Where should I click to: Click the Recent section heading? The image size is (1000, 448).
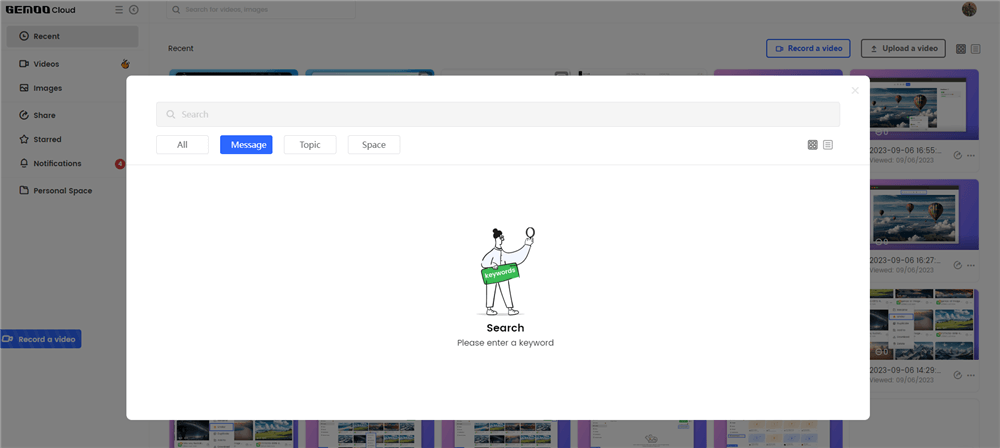180,49
